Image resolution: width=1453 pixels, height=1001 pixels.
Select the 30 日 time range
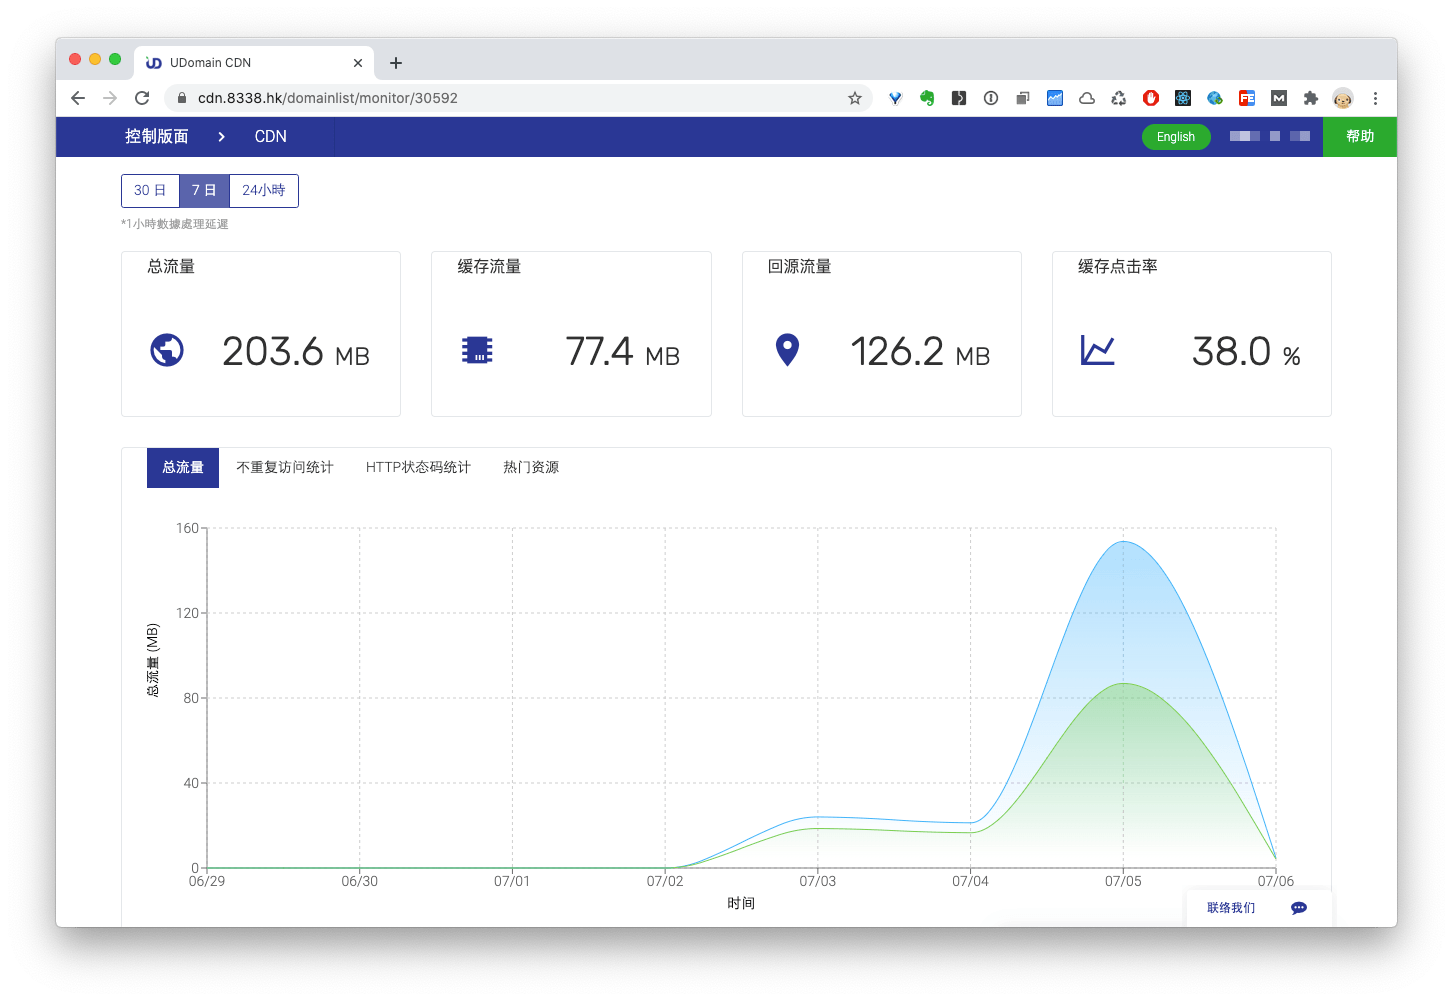coord(150,190)
